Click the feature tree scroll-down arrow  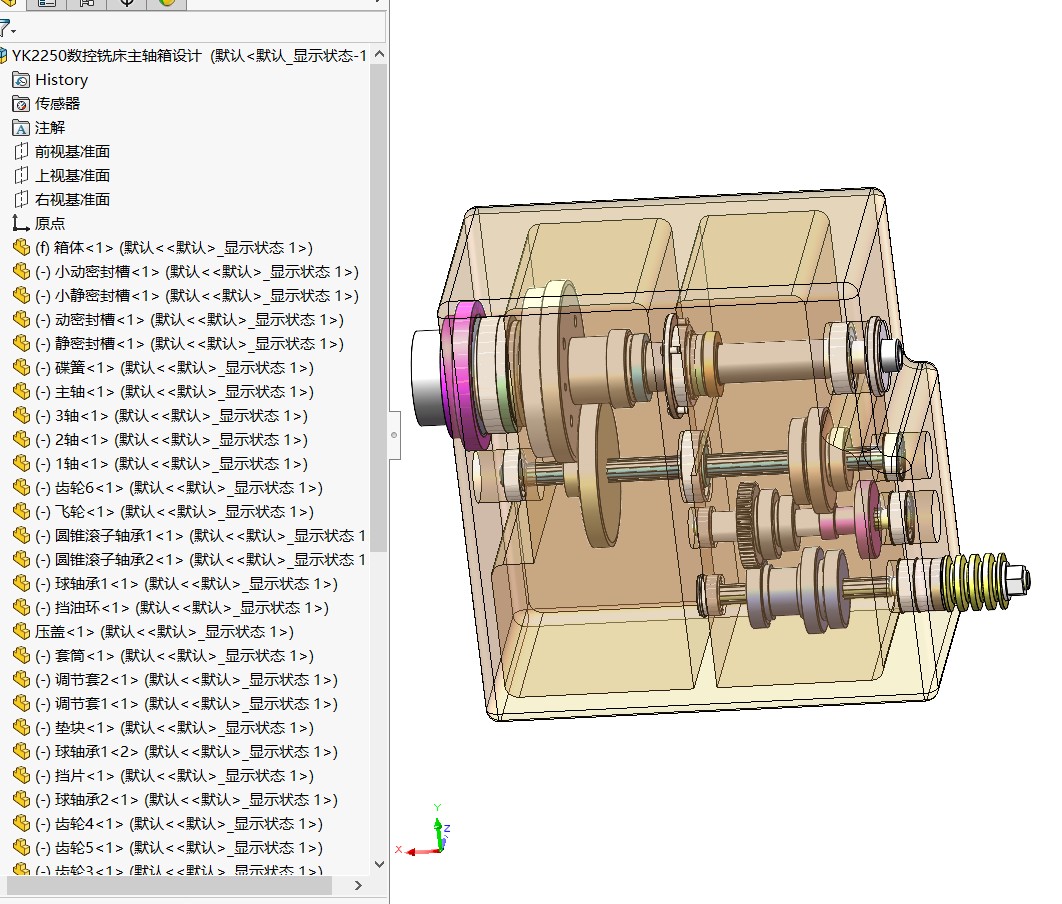click(379, 864)
